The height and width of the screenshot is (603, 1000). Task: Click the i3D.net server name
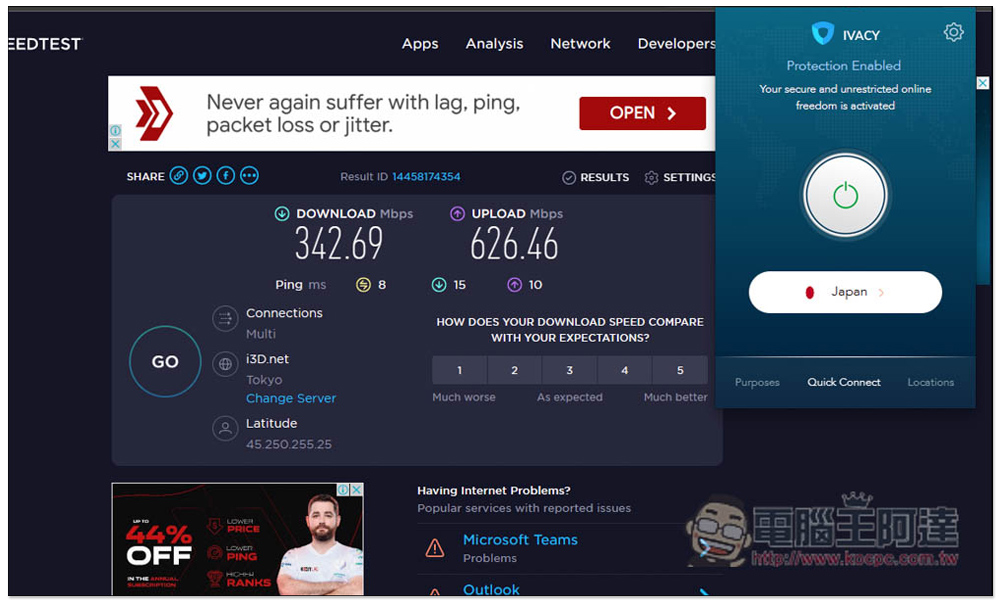click(x=267, y=359)
